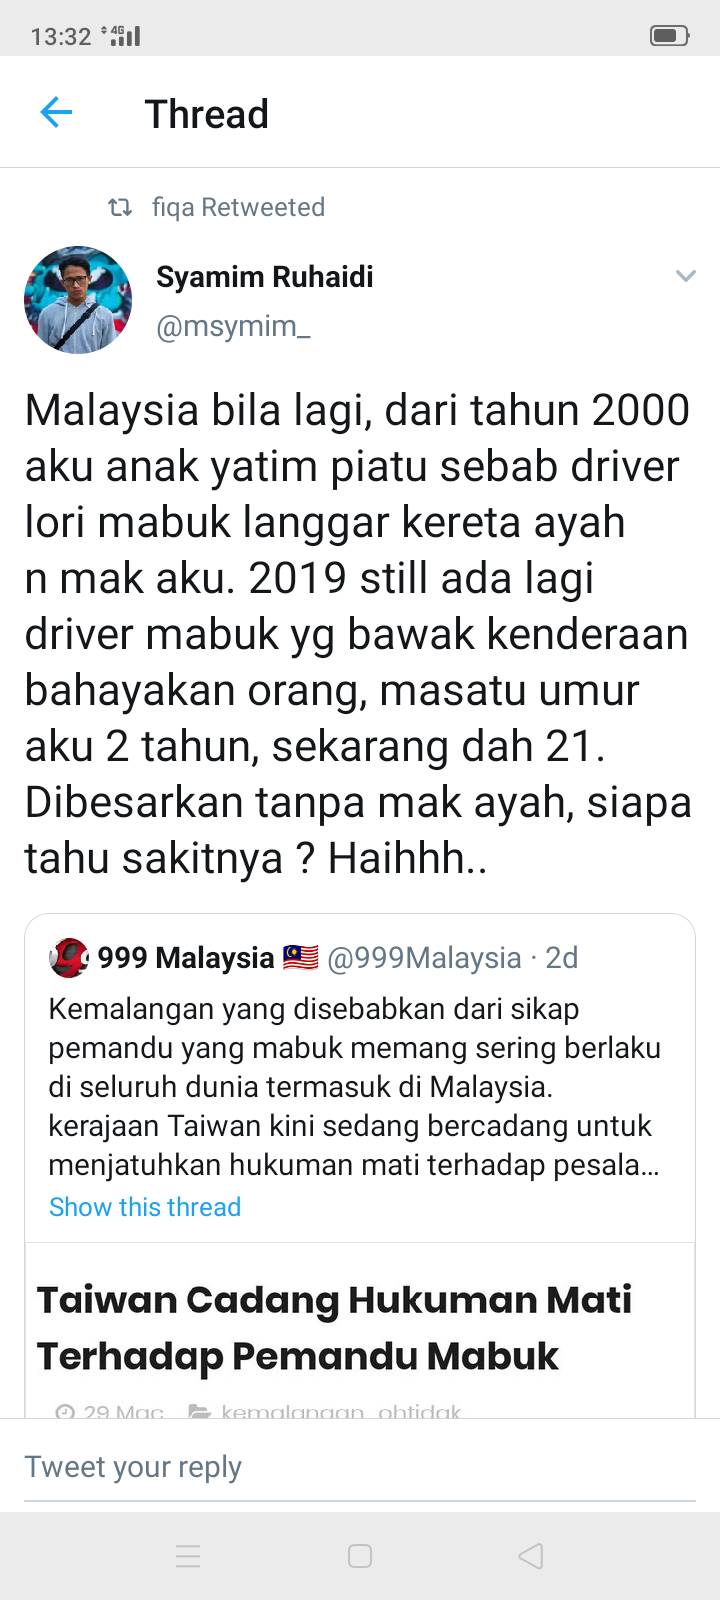Open the Taiwan Cadang Hukuman Mati article headline
This screenshot has height=1600, width=720.
334,1328
